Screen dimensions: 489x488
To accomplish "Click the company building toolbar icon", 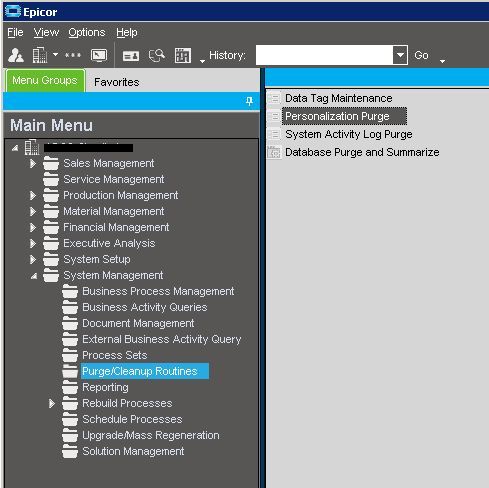I will [40, 55].
